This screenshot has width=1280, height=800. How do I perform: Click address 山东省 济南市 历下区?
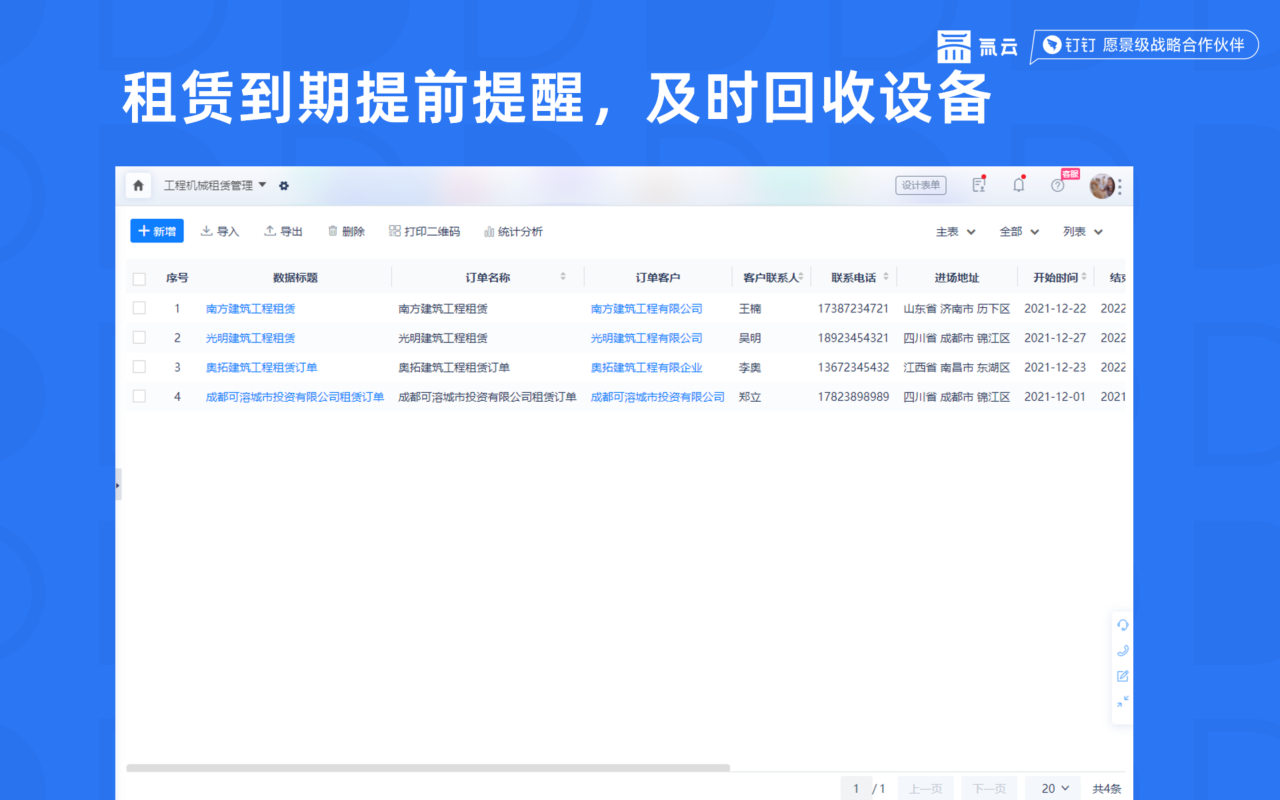[x=957, y=309]
